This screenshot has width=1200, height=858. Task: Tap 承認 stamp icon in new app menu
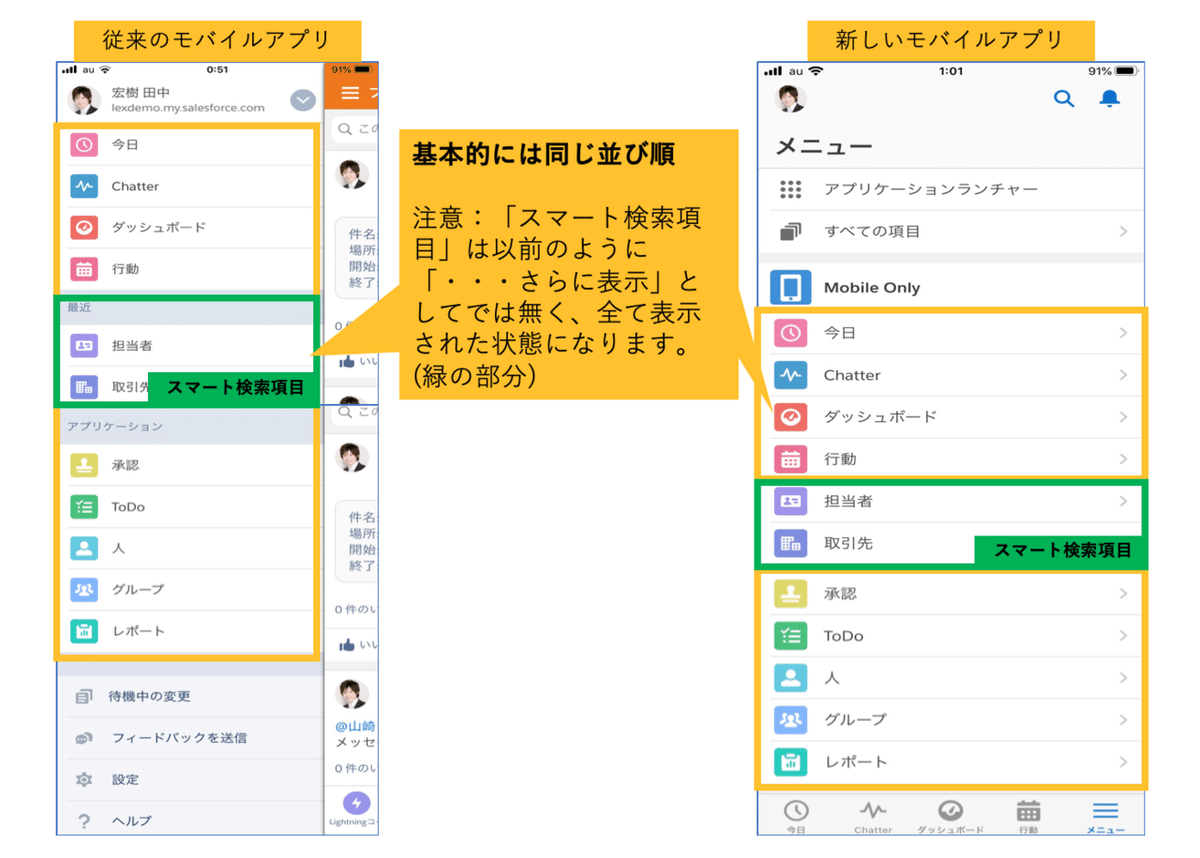(791, 594)
